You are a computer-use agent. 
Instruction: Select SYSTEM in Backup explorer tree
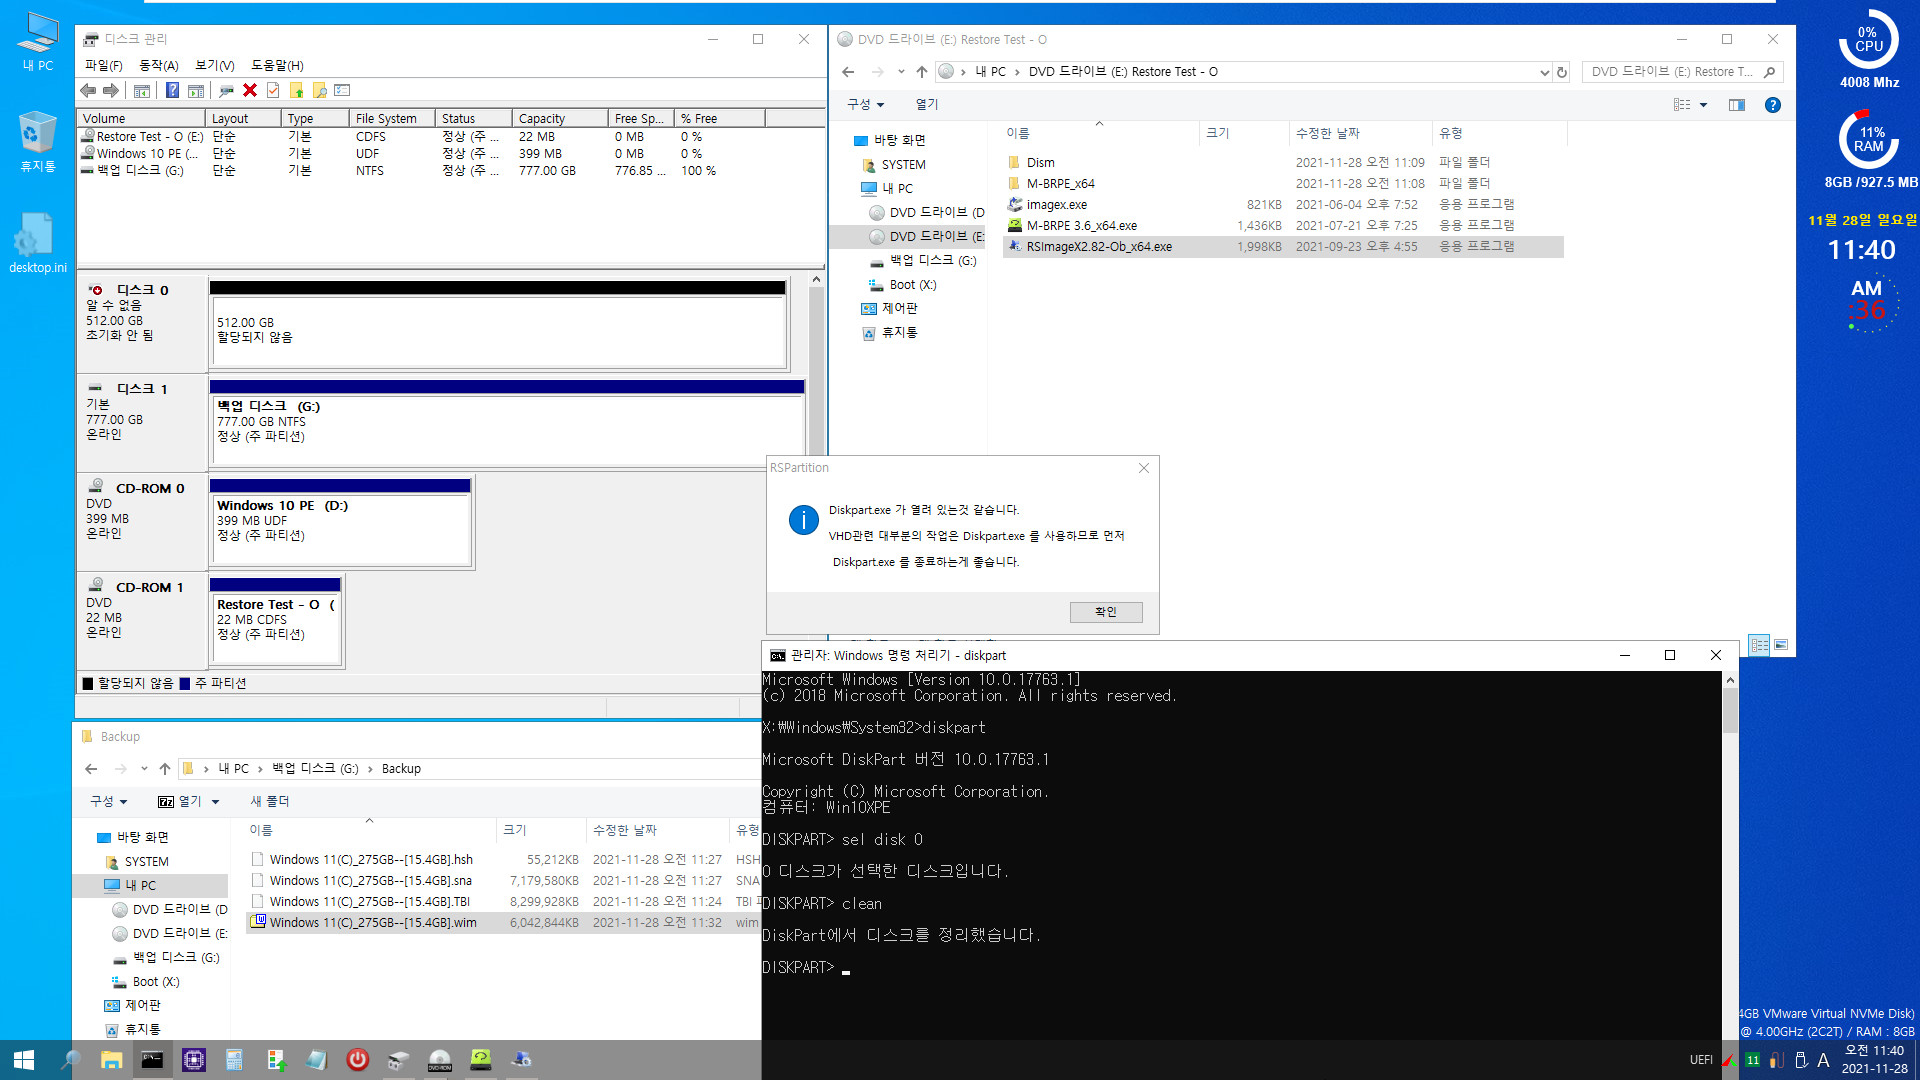click(146, 862)
